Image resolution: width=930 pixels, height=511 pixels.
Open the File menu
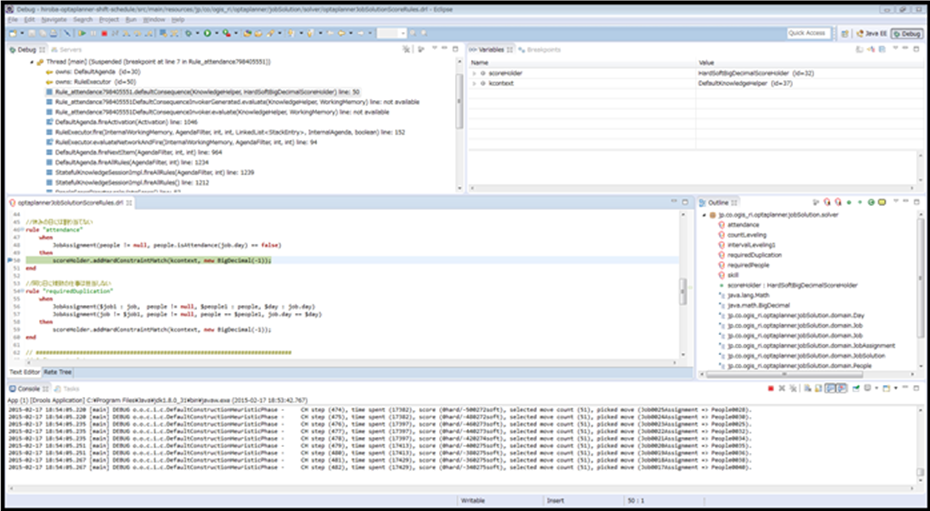12,20
